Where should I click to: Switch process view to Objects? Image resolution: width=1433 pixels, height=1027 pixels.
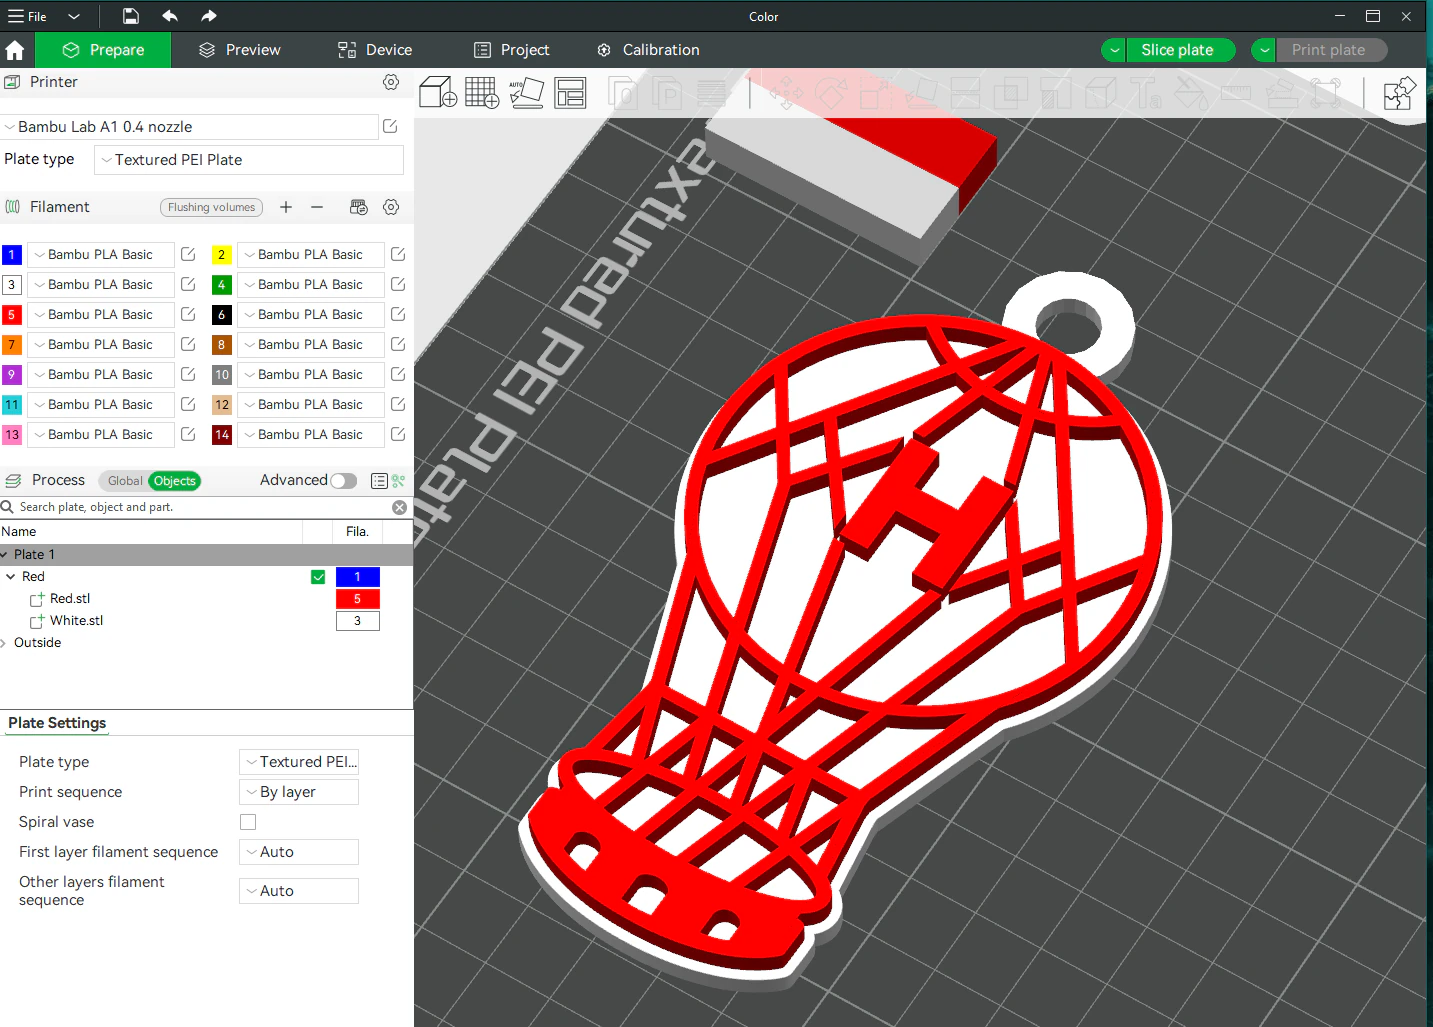[x=175, y=481]
